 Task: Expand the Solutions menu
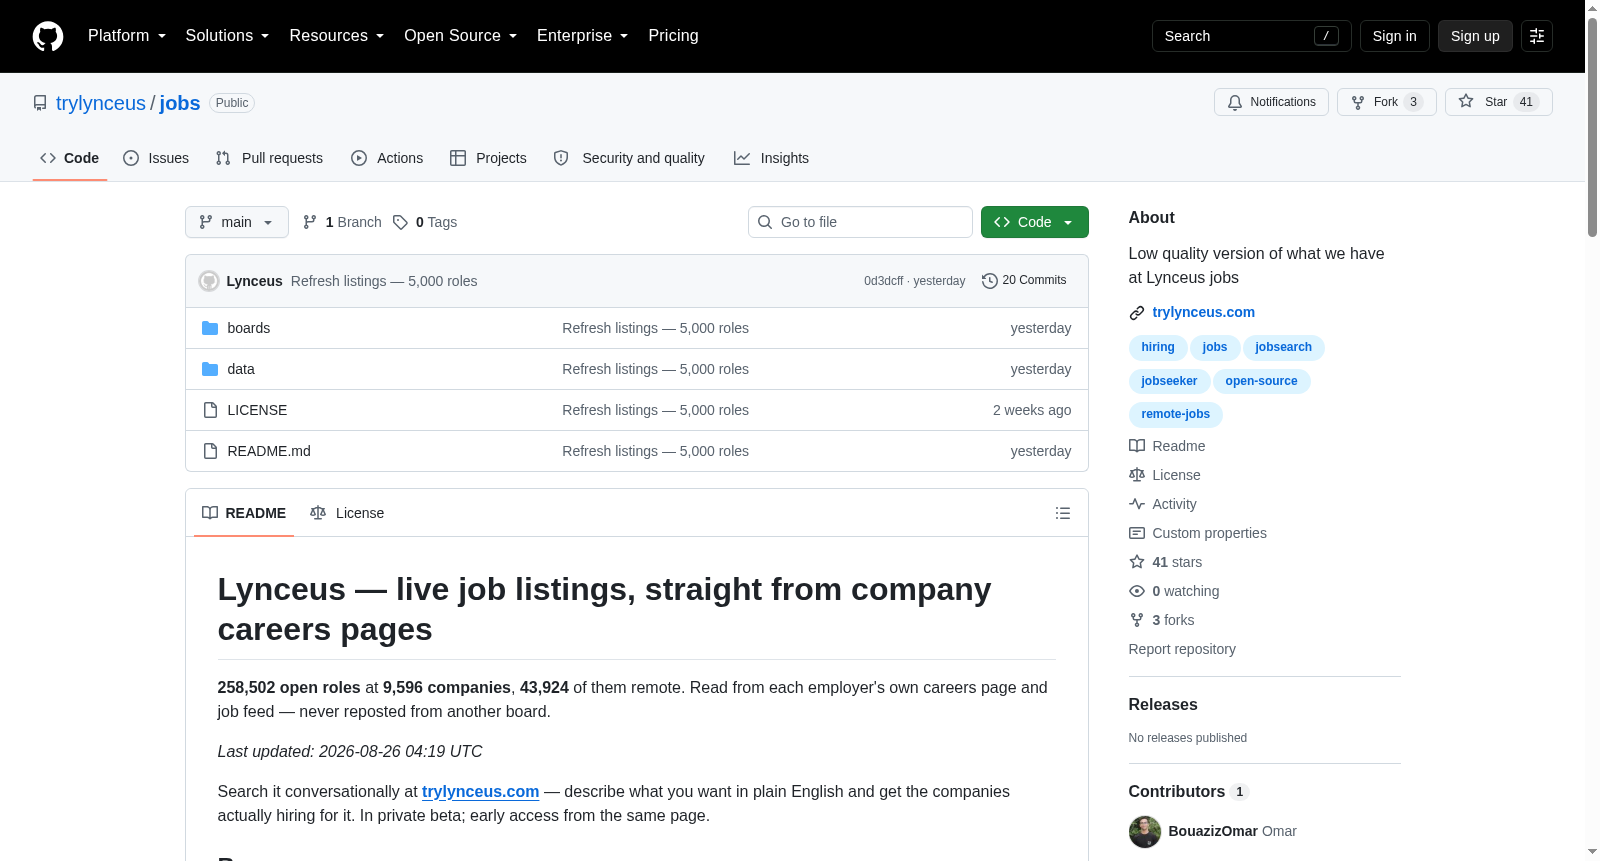point(227,36)
